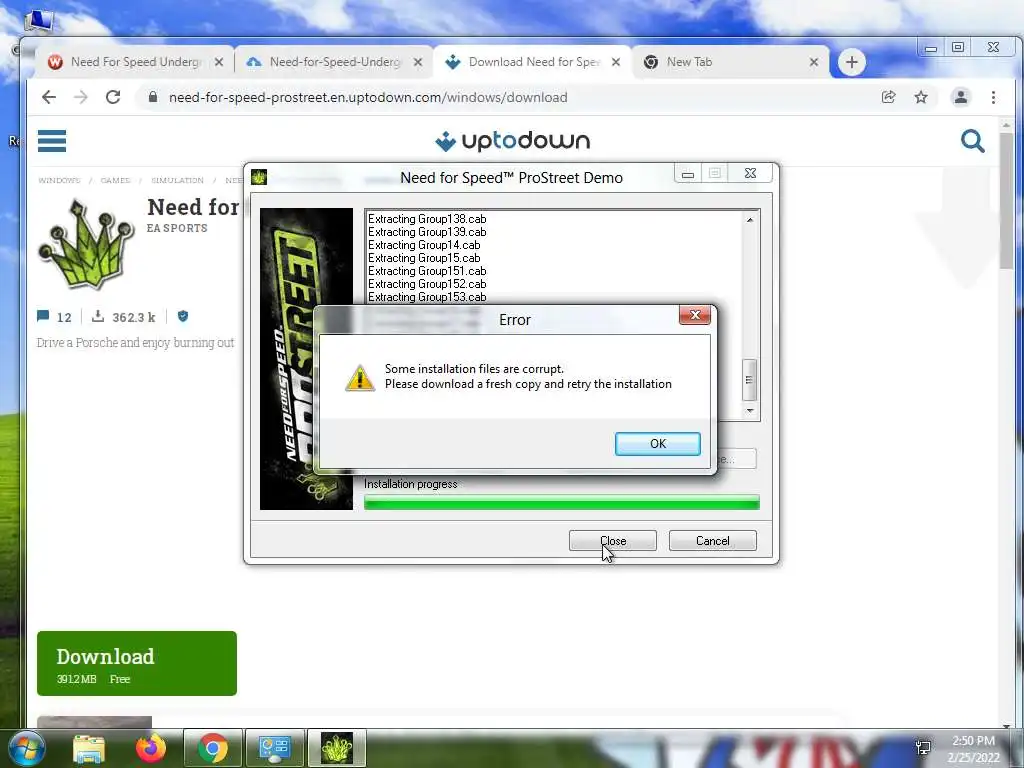The height and width of the screenshot is (768, 1024).
Task: Close the New Tab tab
Action: pyautogui.click(x=814, y=62)
